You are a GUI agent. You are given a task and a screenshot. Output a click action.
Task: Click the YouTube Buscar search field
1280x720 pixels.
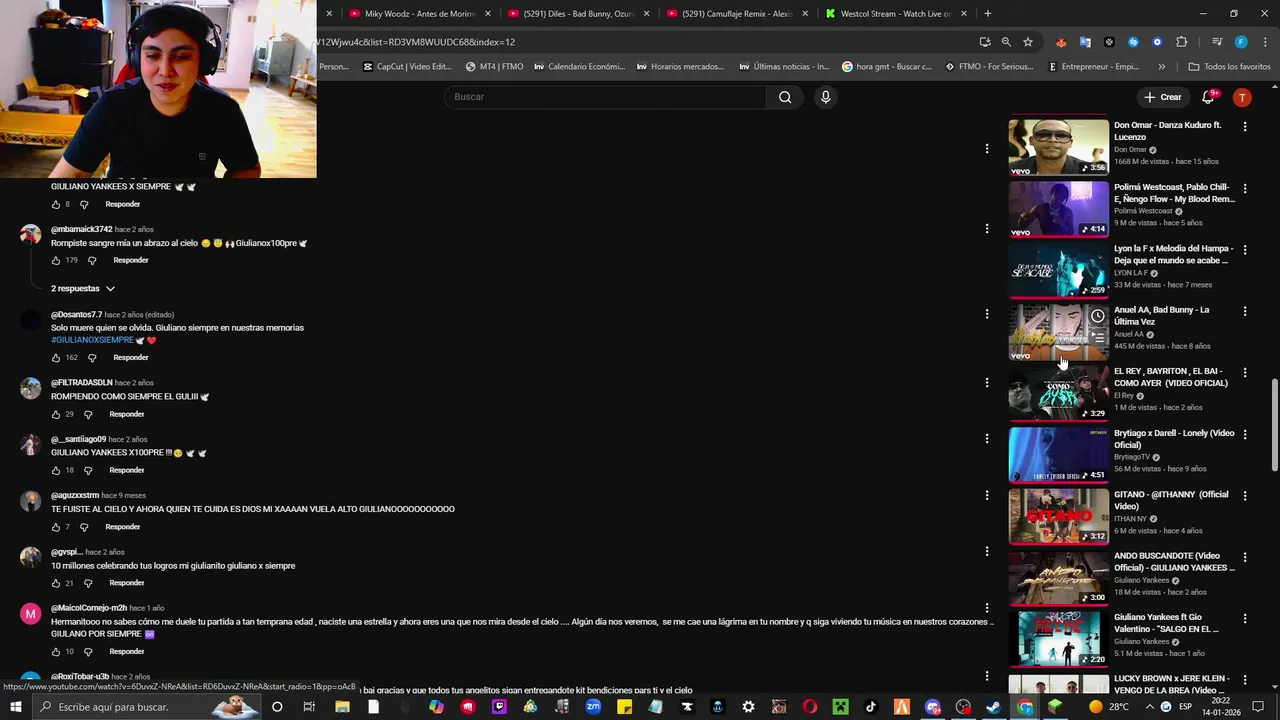coord(606,97)
